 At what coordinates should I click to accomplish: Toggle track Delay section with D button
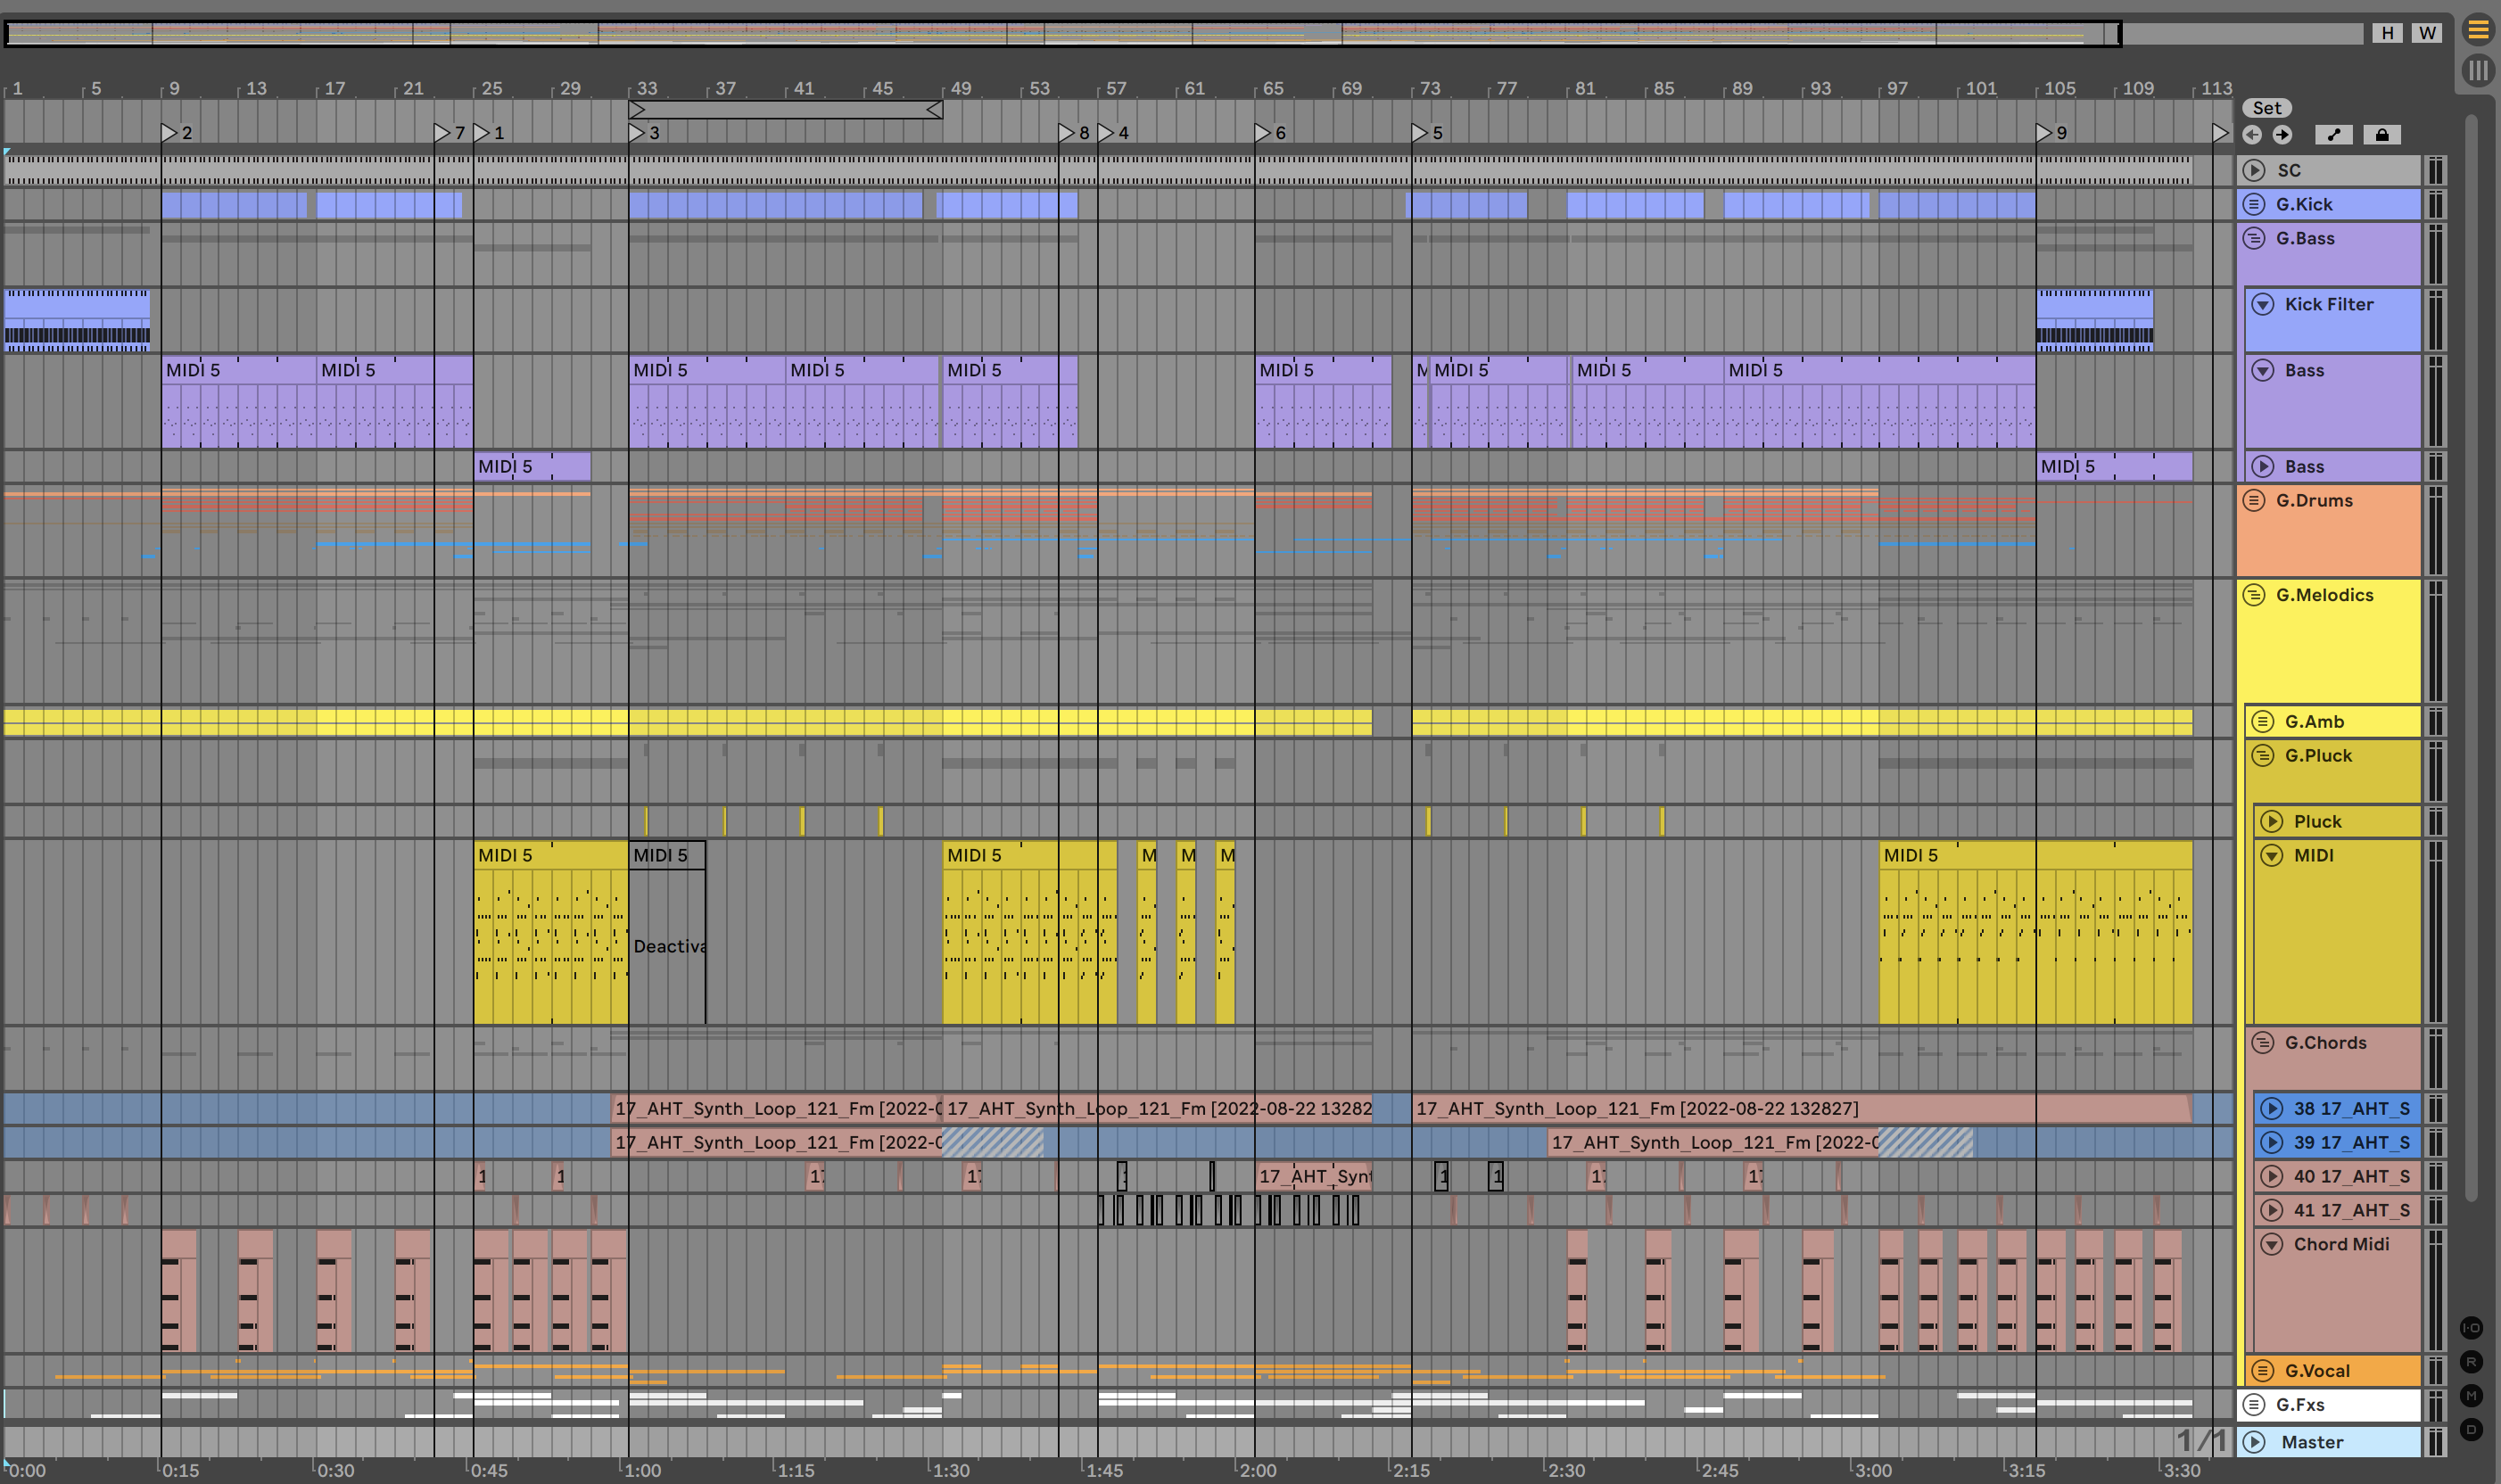click(x=2471, y=1430)
